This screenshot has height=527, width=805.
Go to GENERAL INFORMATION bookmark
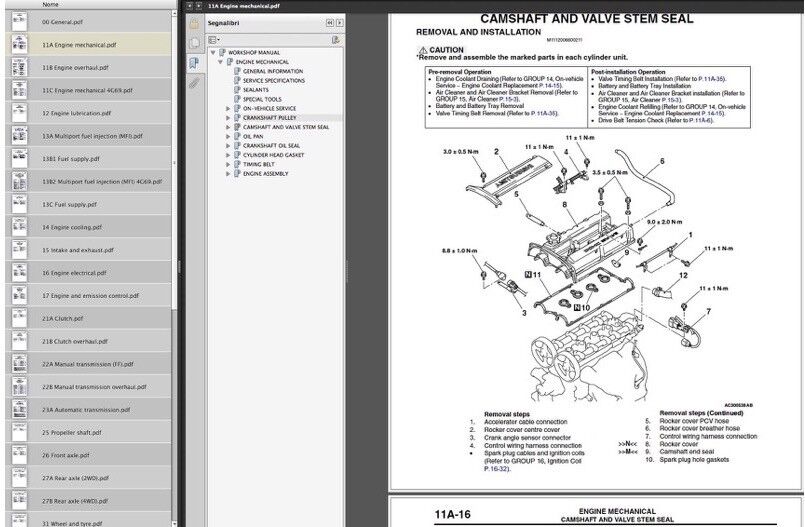pyautogui.click(x=273, y=71)
